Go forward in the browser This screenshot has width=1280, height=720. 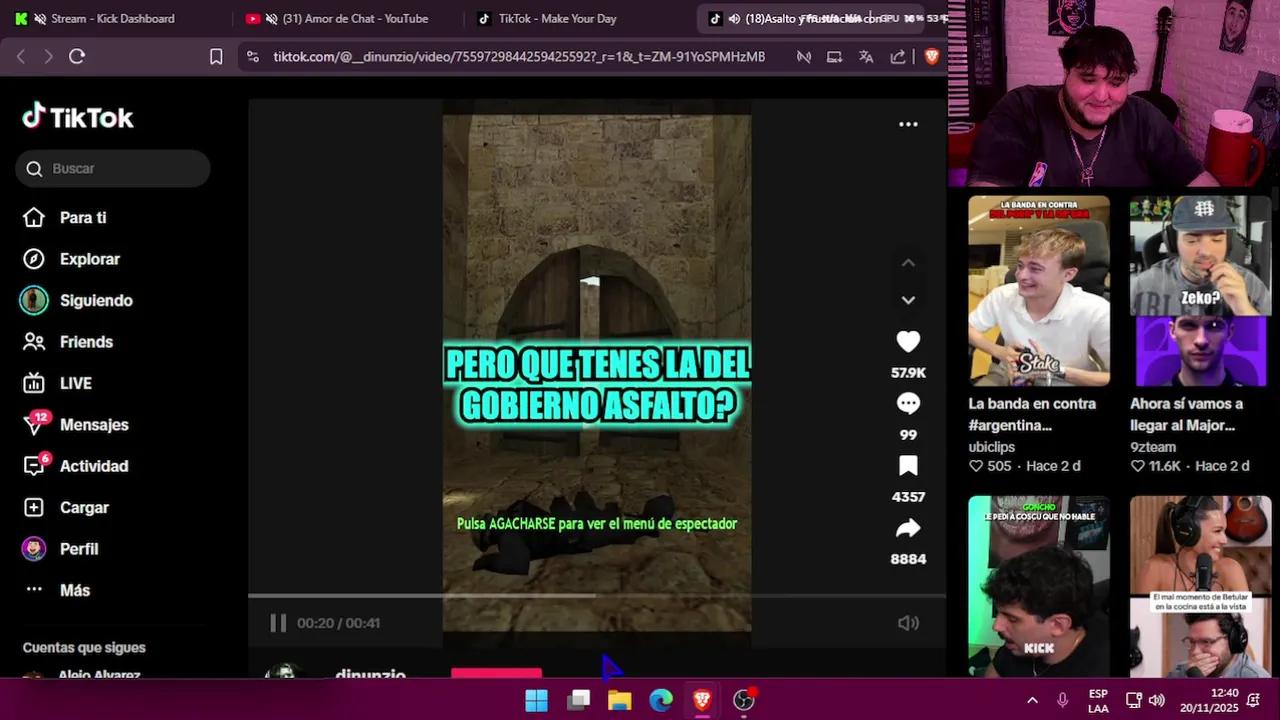[48, 57]
